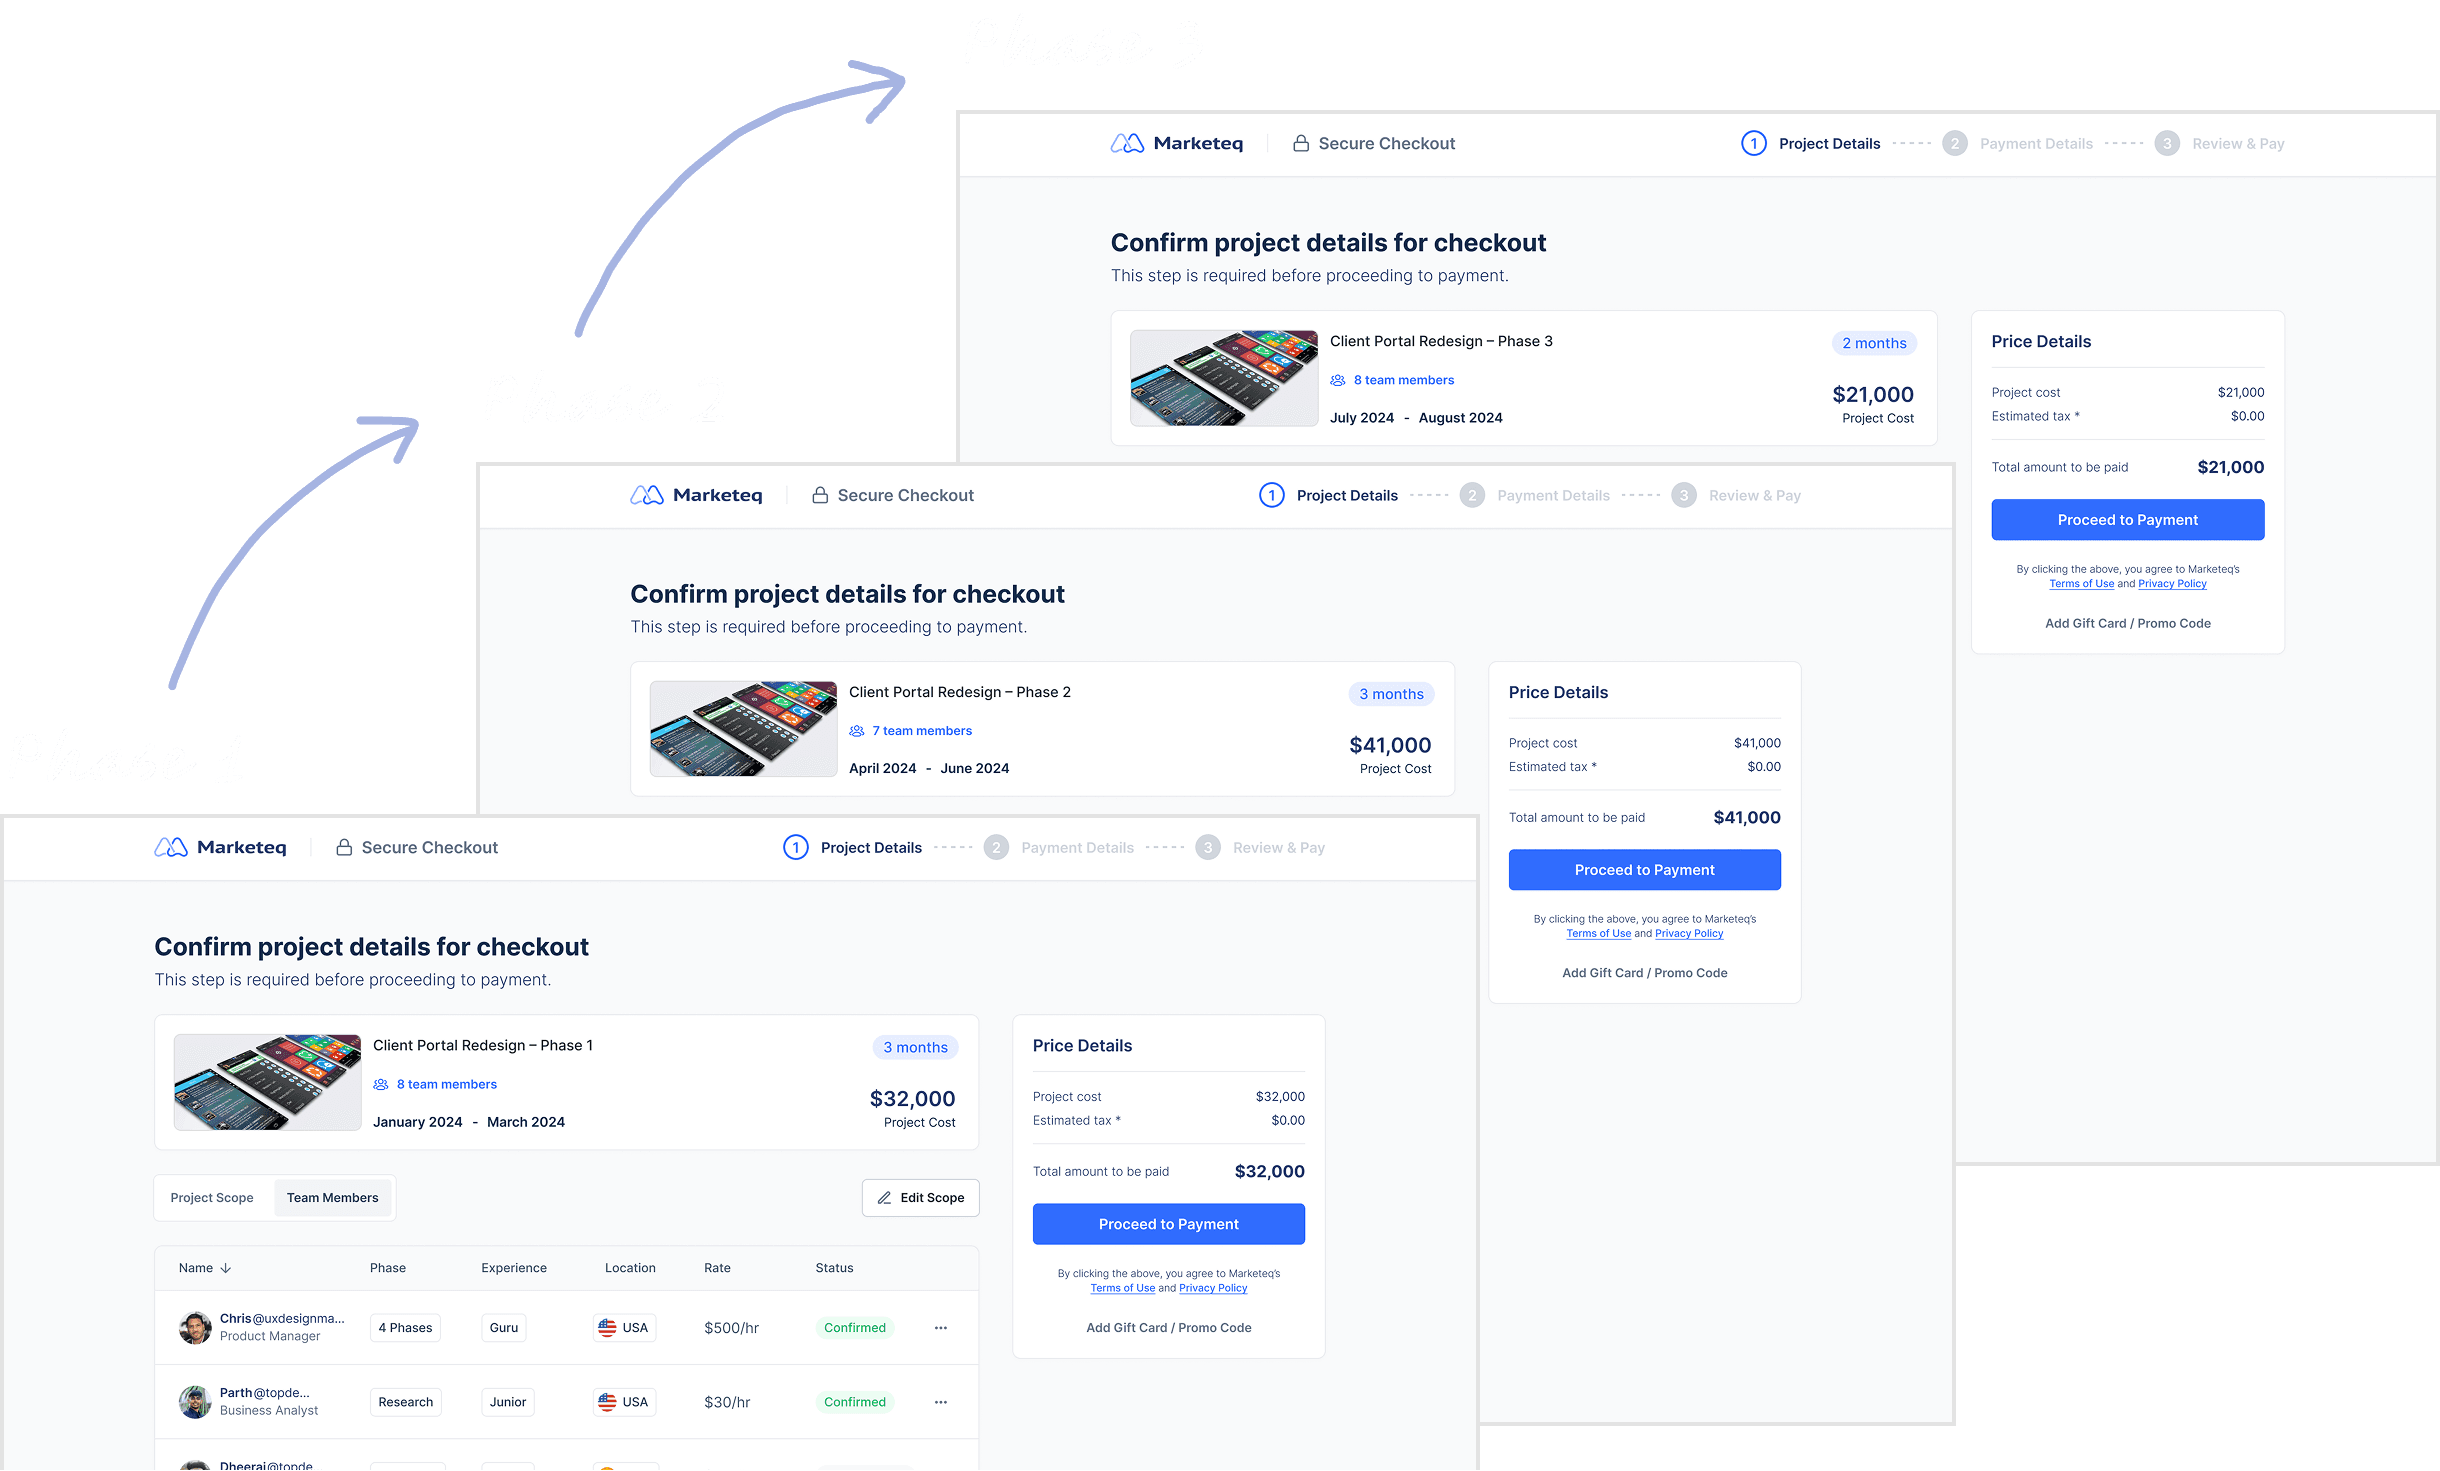Click the Review & Pay step in Phase 1 header
This screenshot has height=1471, width=2440.
point(1279,848)
